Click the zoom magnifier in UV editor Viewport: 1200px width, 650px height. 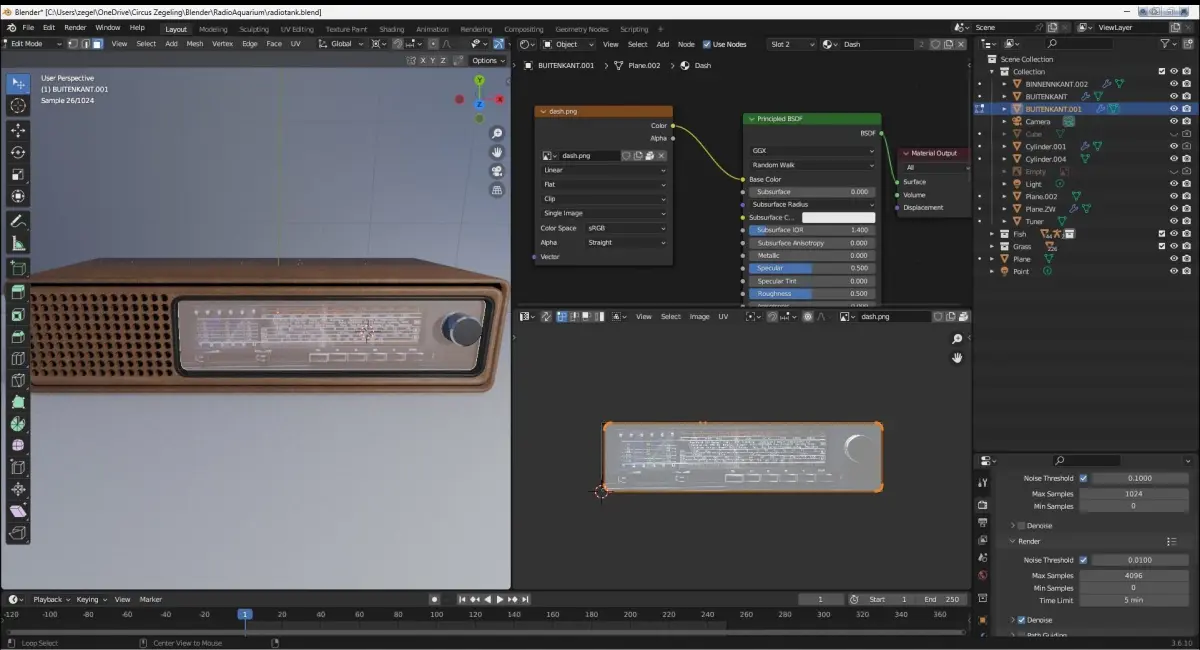[x=957, y=339]
